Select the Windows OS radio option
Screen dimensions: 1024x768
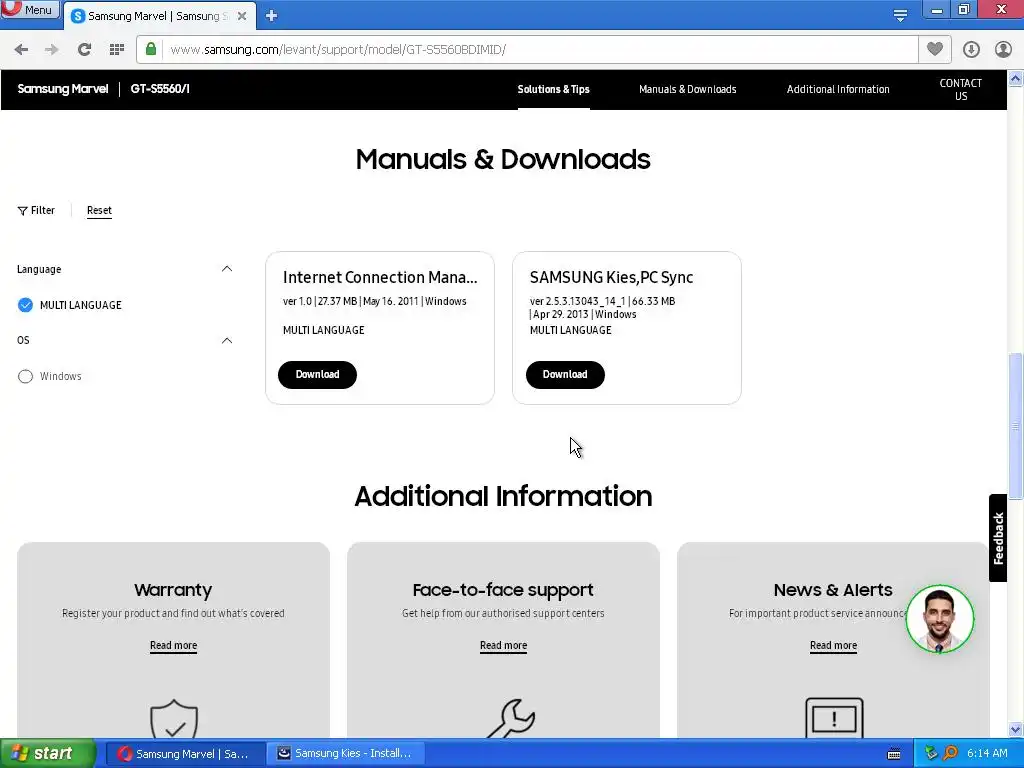(x=25, y=376)
